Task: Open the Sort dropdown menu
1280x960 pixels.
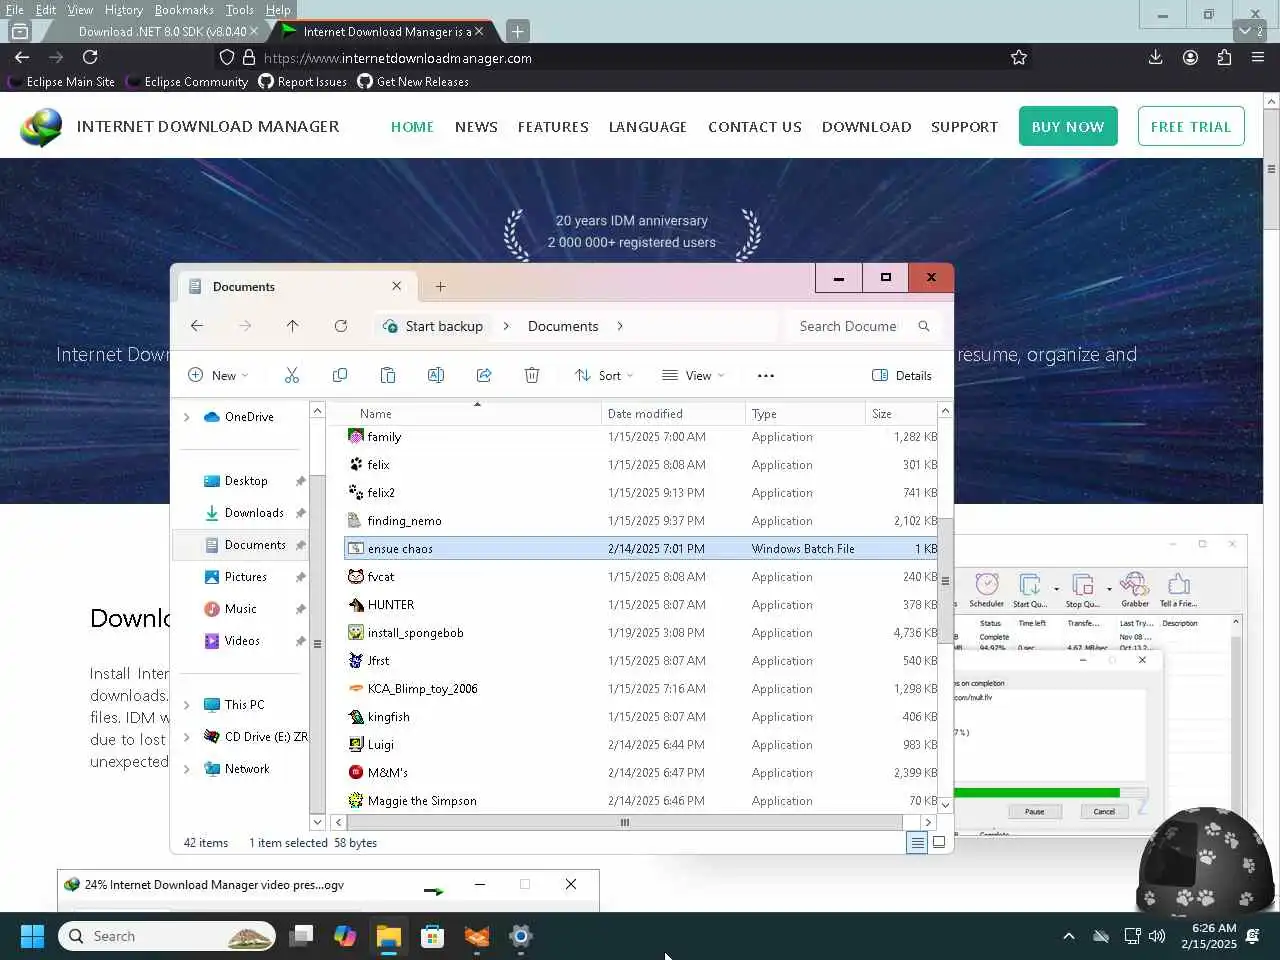Action: coord(604,376)
